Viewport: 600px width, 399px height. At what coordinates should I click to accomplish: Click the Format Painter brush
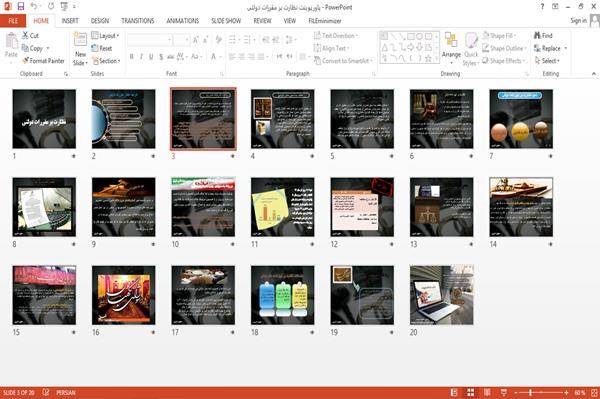click(x=43, y=61)
